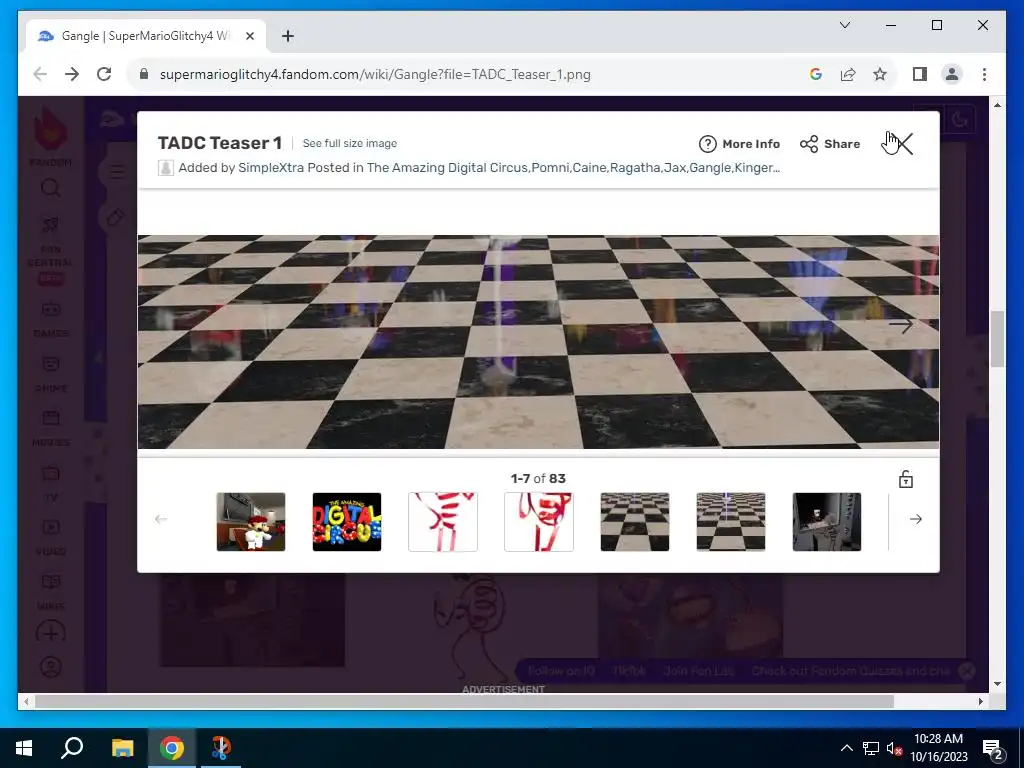This screenshot has height=768, width=1024.
Task: Open File Explorer from taskbar
Action: 122,748
